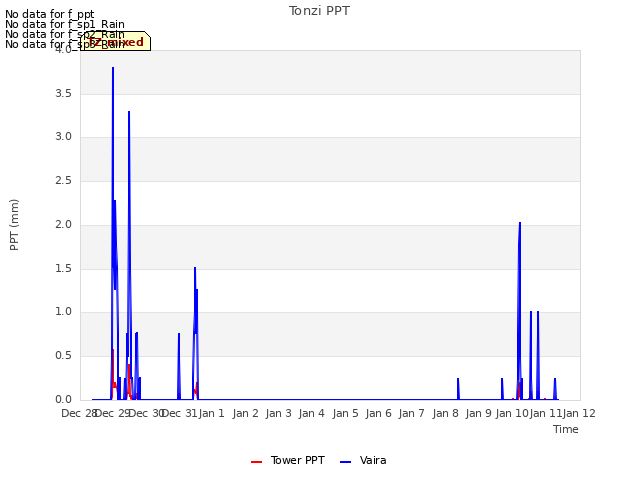Click the TZ_mixed annotation box

coord(116,41)
